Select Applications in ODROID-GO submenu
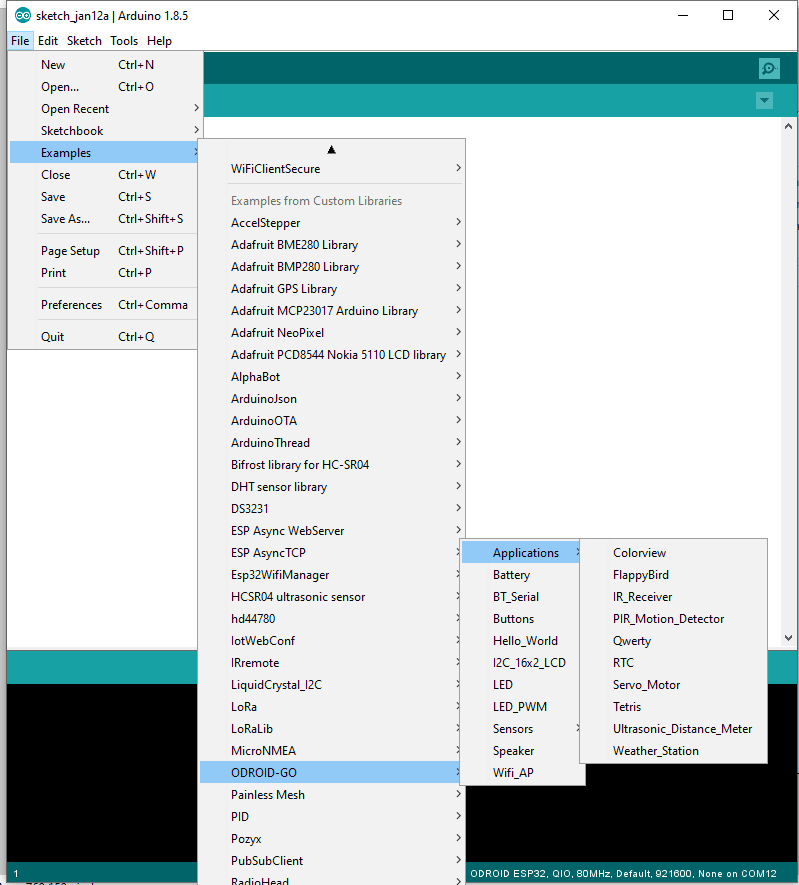The height and width of the screenshot is (885, 799). tap(521, 553)
